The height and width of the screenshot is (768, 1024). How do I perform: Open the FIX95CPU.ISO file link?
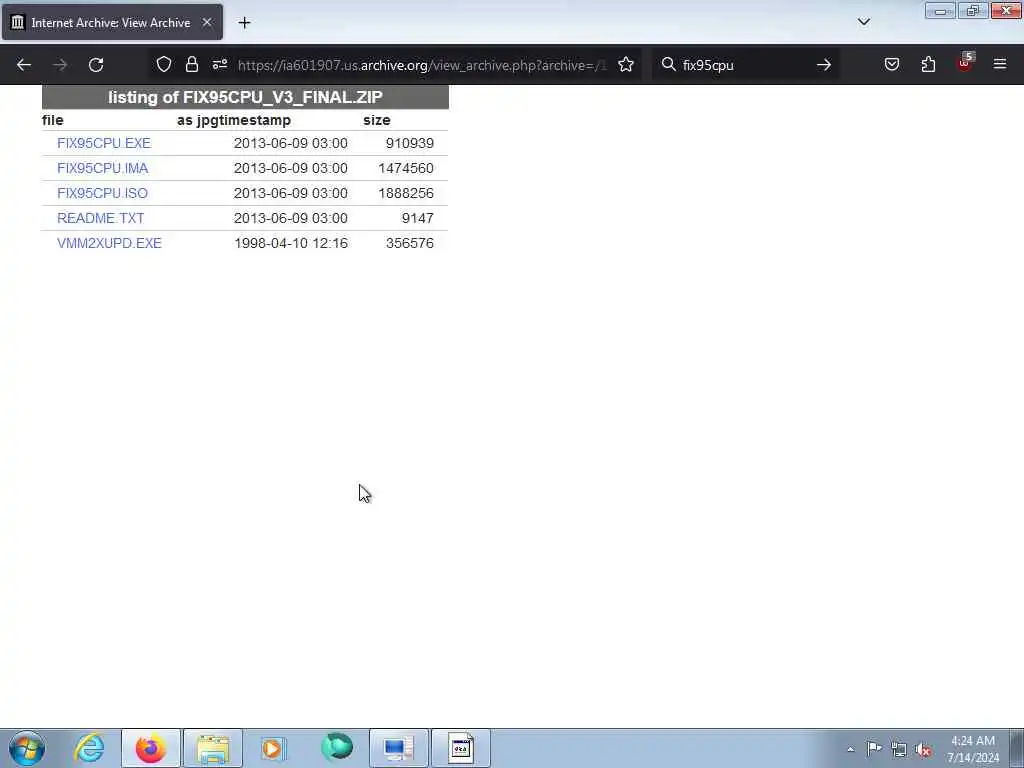103,193
